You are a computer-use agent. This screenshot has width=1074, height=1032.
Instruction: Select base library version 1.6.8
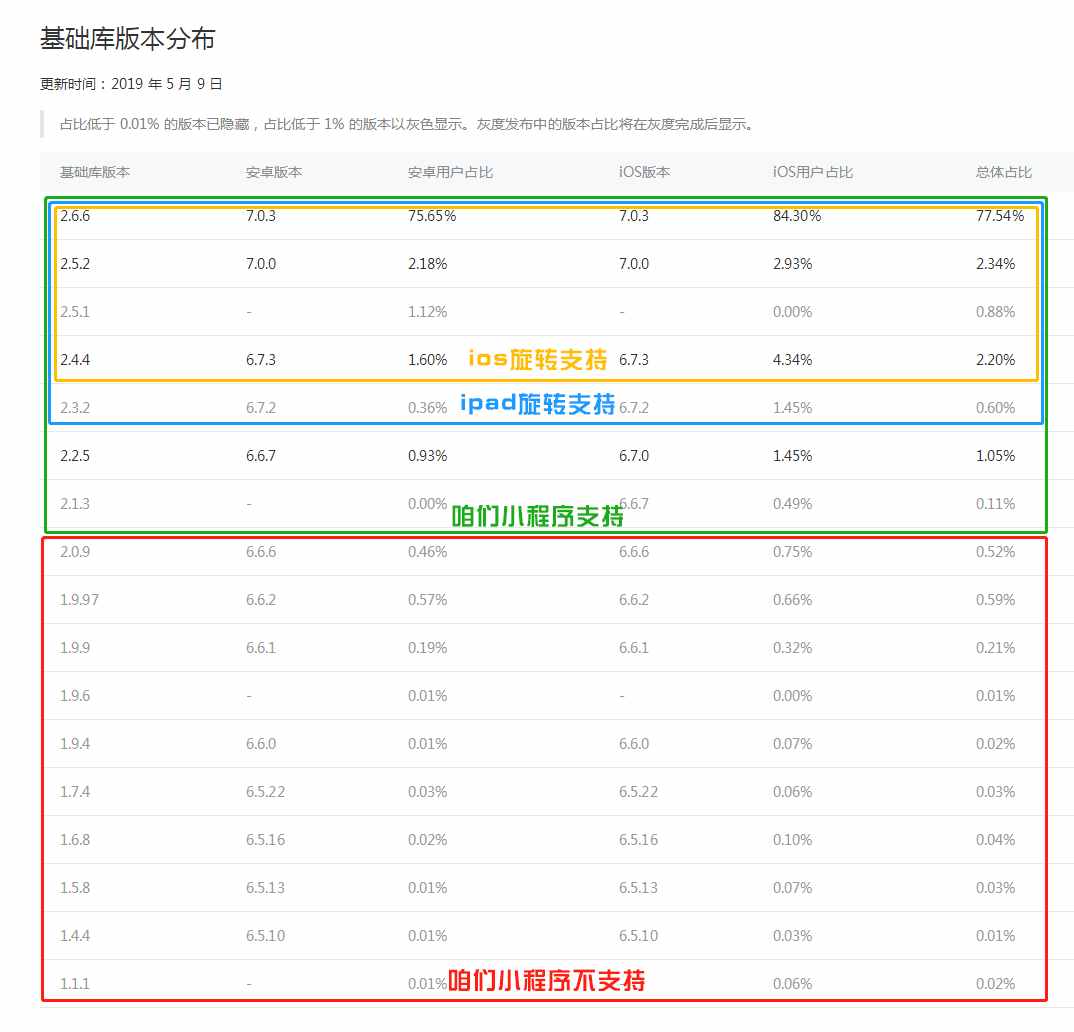tap(75, 839)
